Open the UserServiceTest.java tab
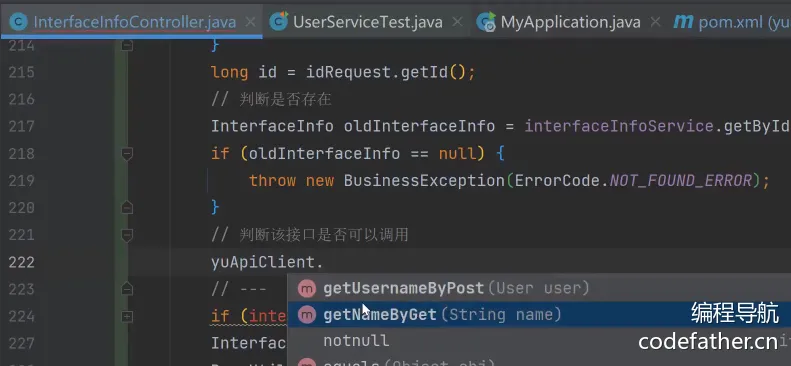The width and height of the screenshot is (791, 366). coord(368,22)
